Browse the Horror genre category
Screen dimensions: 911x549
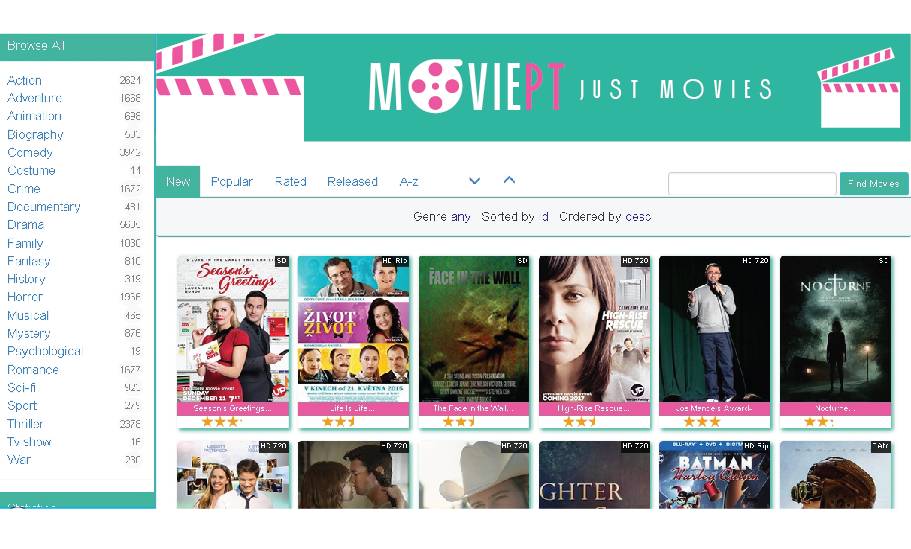[x=25, y=297]
